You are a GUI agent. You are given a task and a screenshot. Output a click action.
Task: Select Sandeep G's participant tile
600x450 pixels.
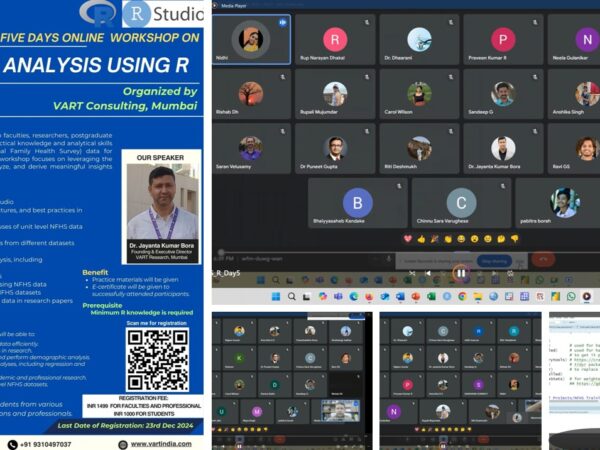(x=503, y=94)
